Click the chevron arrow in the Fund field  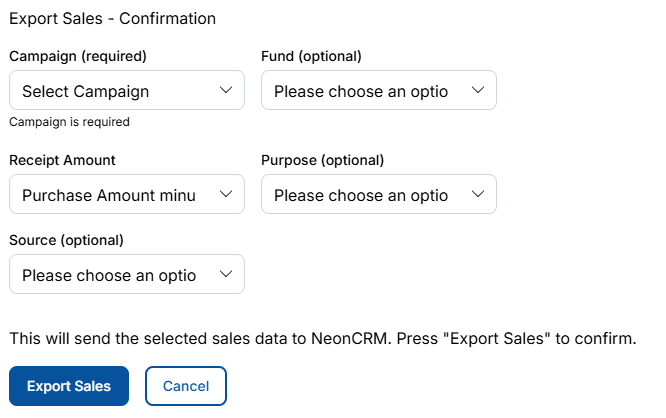pos(477,90)
